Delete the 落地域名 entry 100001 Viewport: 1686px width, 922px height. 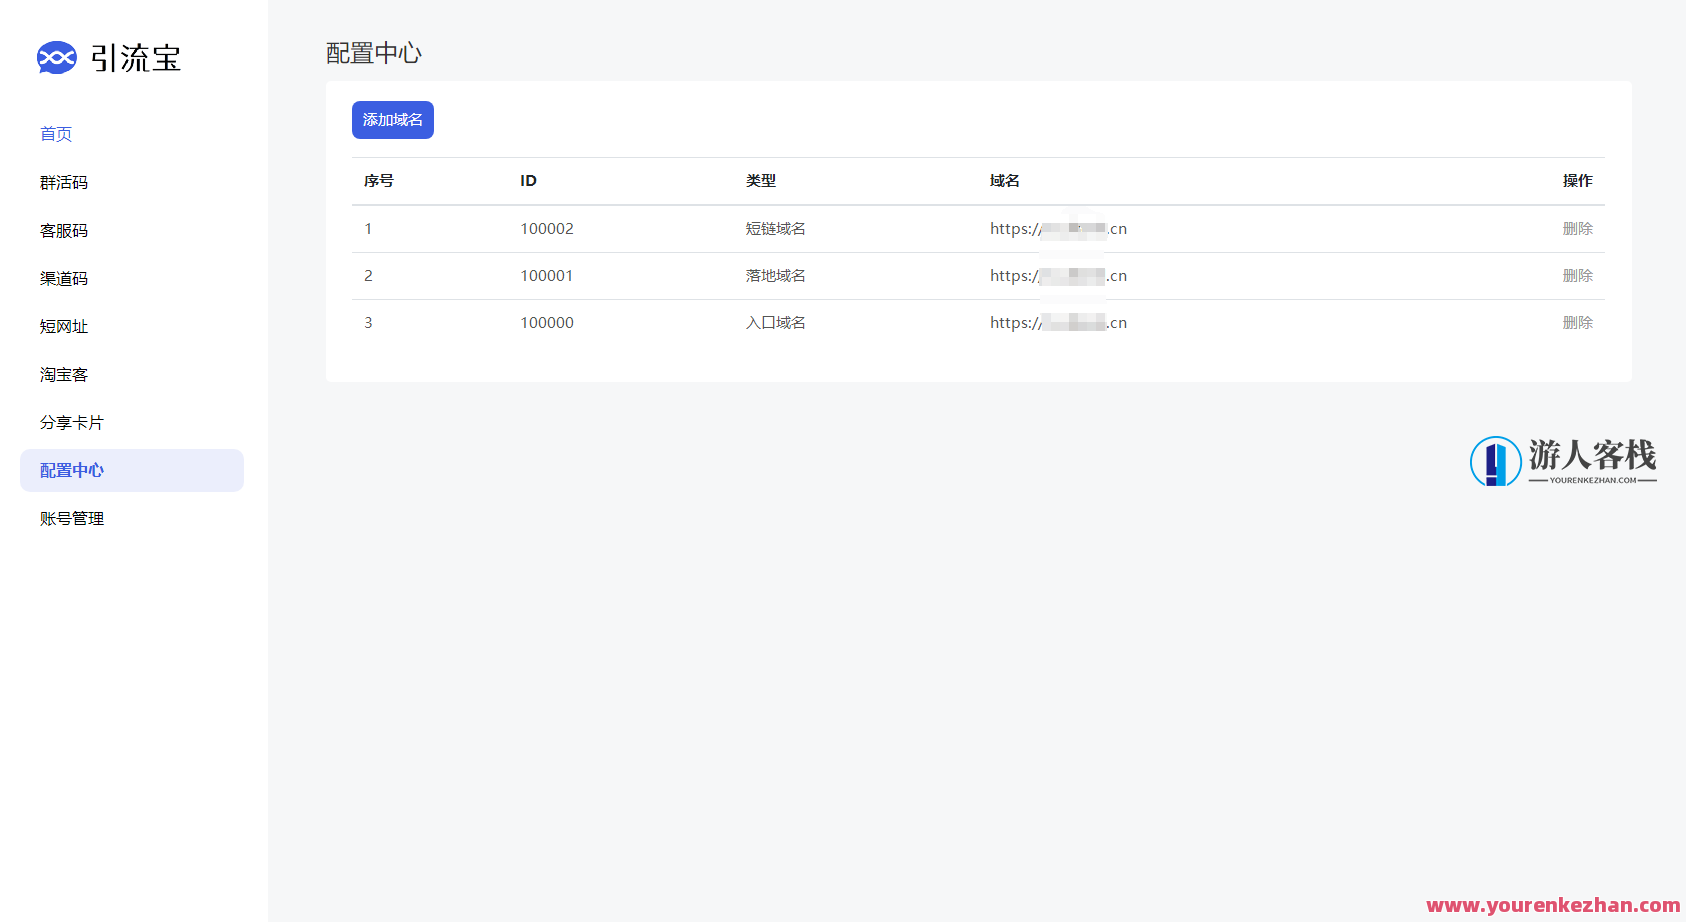[1577, 276]
